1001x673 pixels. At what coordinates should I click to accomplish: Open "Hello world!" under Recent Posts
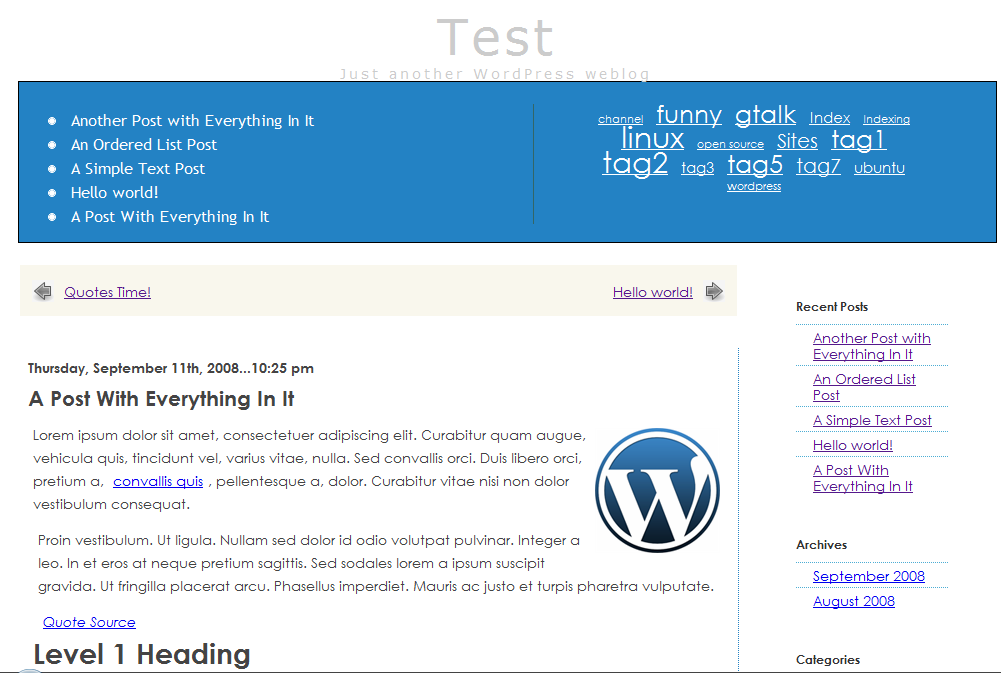pyautogui.click(x=852, y=445)
